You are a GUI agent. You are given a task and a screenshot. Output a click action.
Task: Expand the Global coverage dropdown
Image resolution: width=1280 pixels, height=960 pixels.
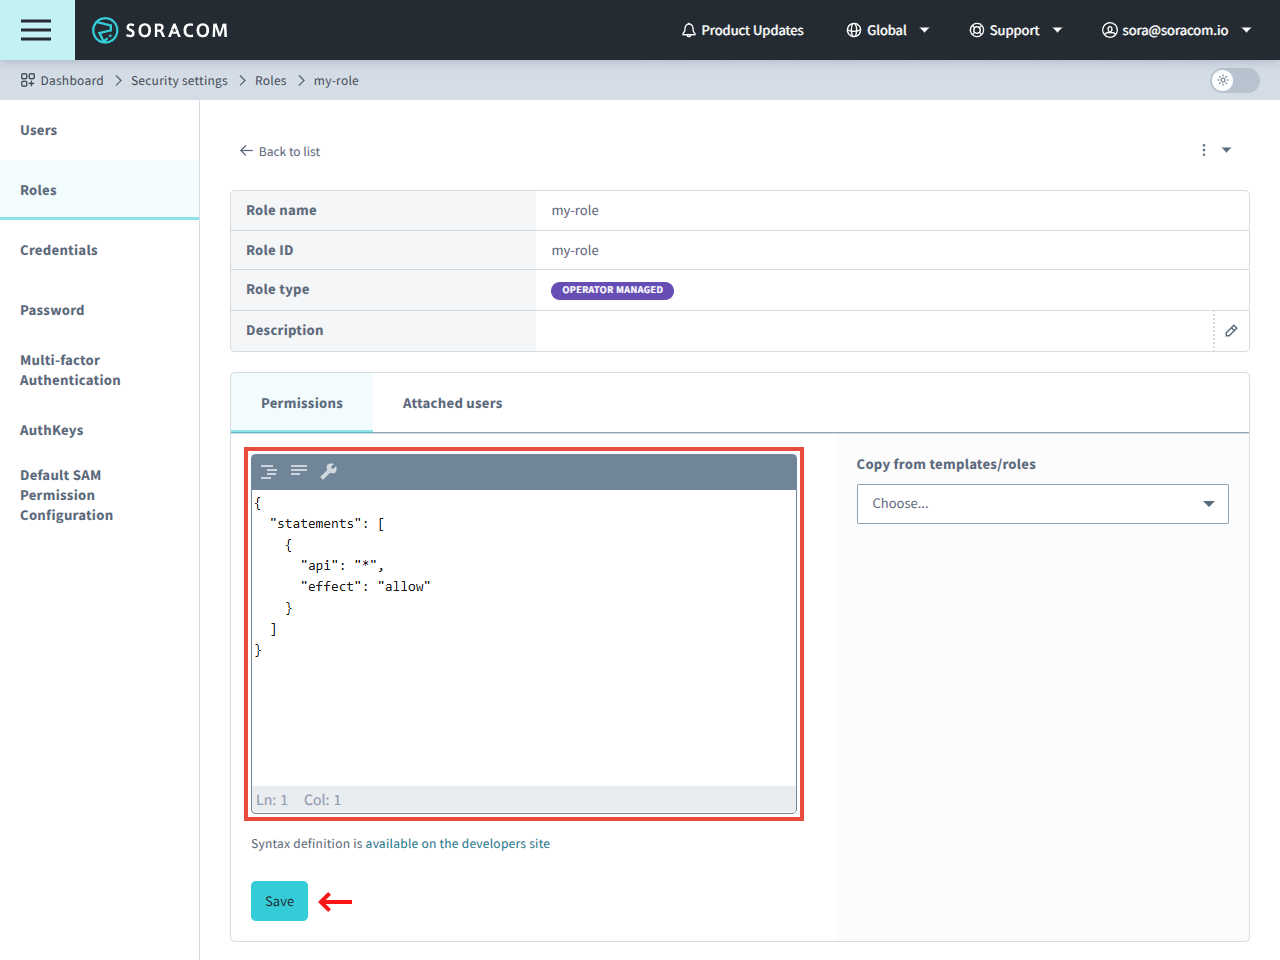coord(887,30)
